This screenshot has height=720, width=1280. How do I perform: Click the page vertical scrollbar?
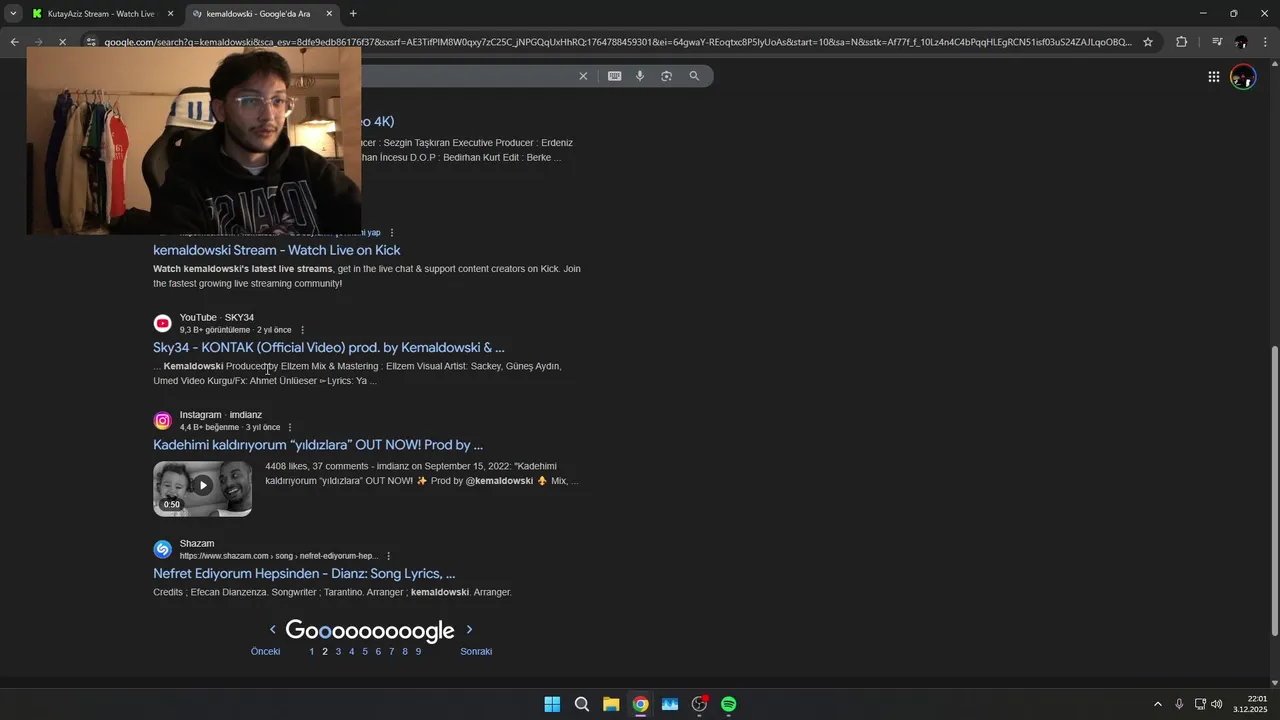(1274, 490)
